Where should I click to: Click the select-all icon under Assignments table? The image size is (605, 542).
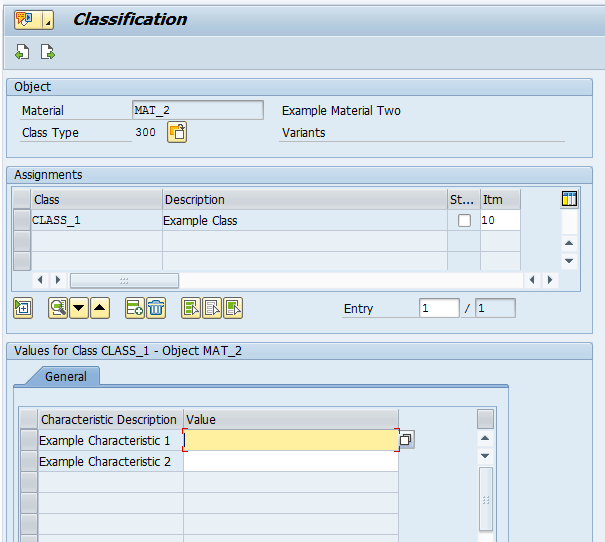click(x=23, y=308)
